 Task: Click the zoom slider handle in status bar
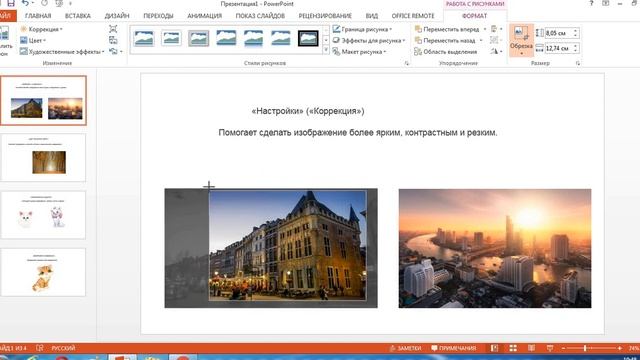coord(585,348)
